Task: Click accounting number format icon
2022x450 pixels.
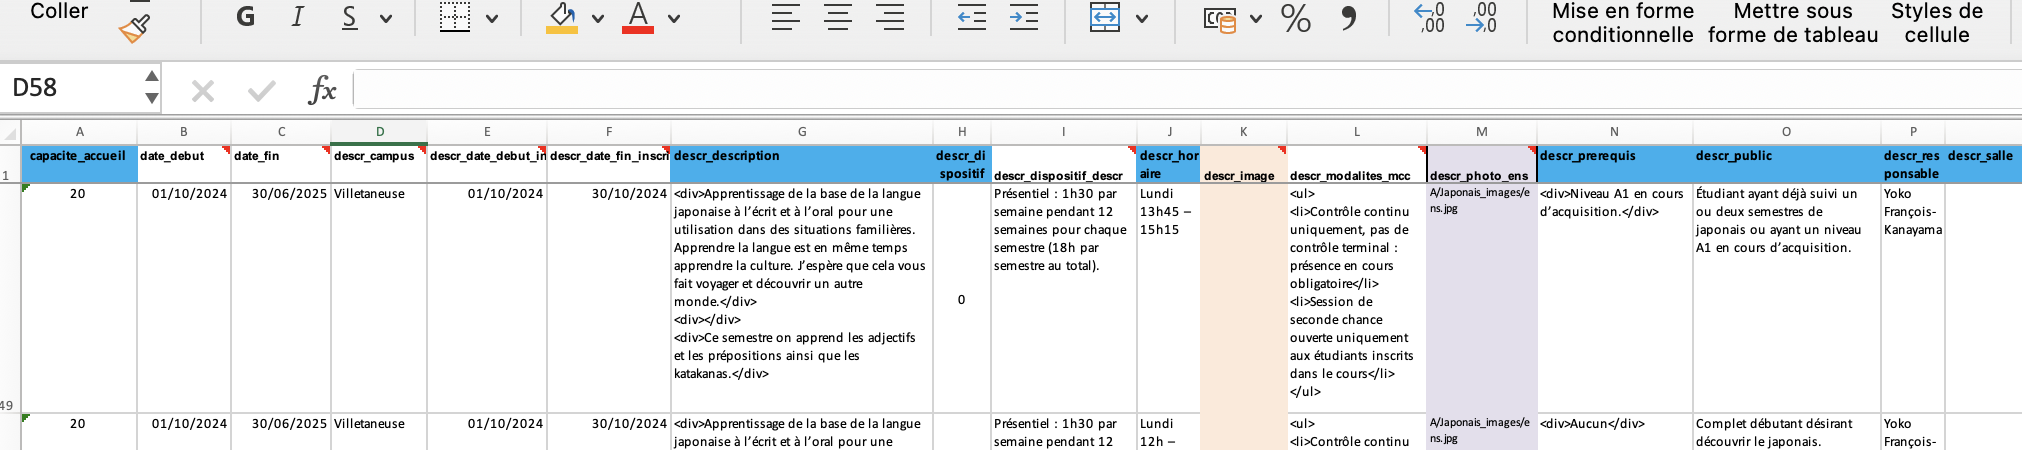Action: point(1219,19)
